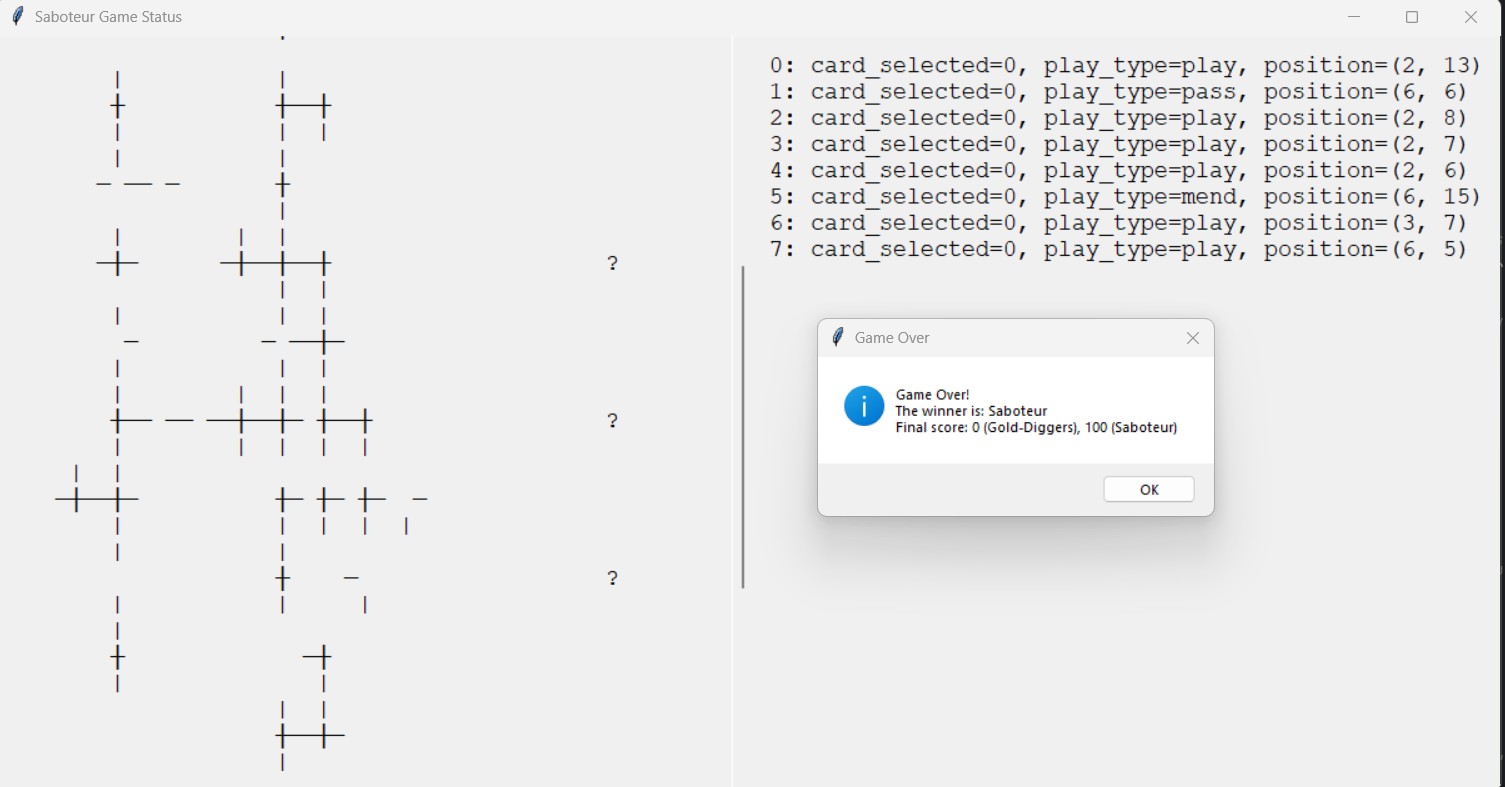Click the Final score message line
Screen dimensions: 1505x787
pyautogui.click(x=1036, y=428)
